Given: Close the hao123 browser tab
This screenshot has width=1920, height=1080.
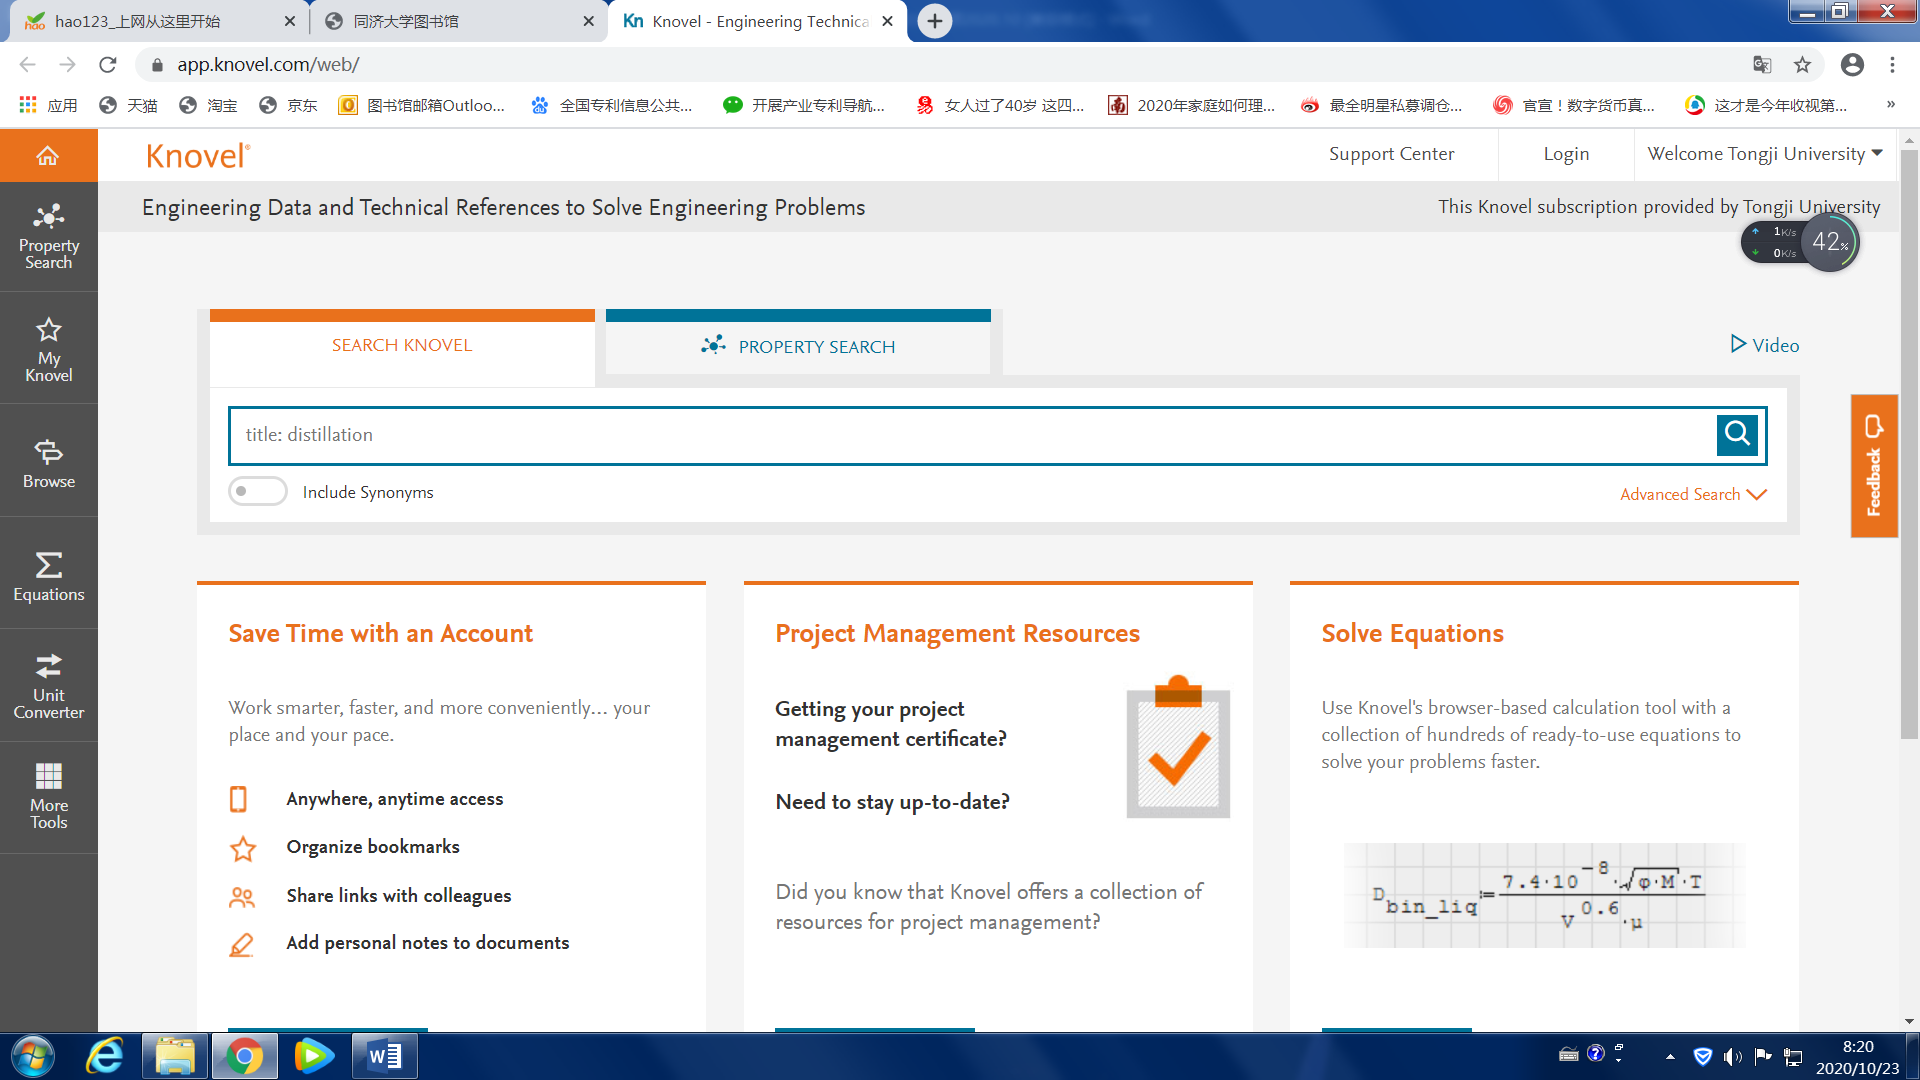Looking at the screenshot, I should pos(289,21).
